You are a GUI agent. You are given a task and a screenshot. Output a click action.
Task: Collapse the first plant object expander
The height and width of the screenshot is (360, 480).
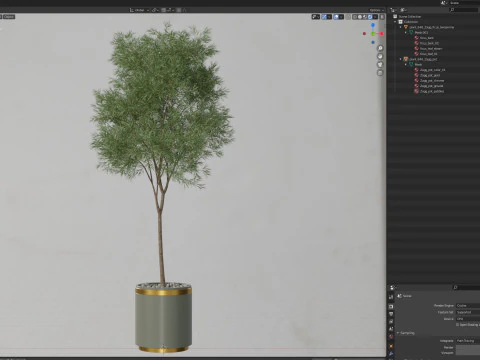[x=401, y=27]
